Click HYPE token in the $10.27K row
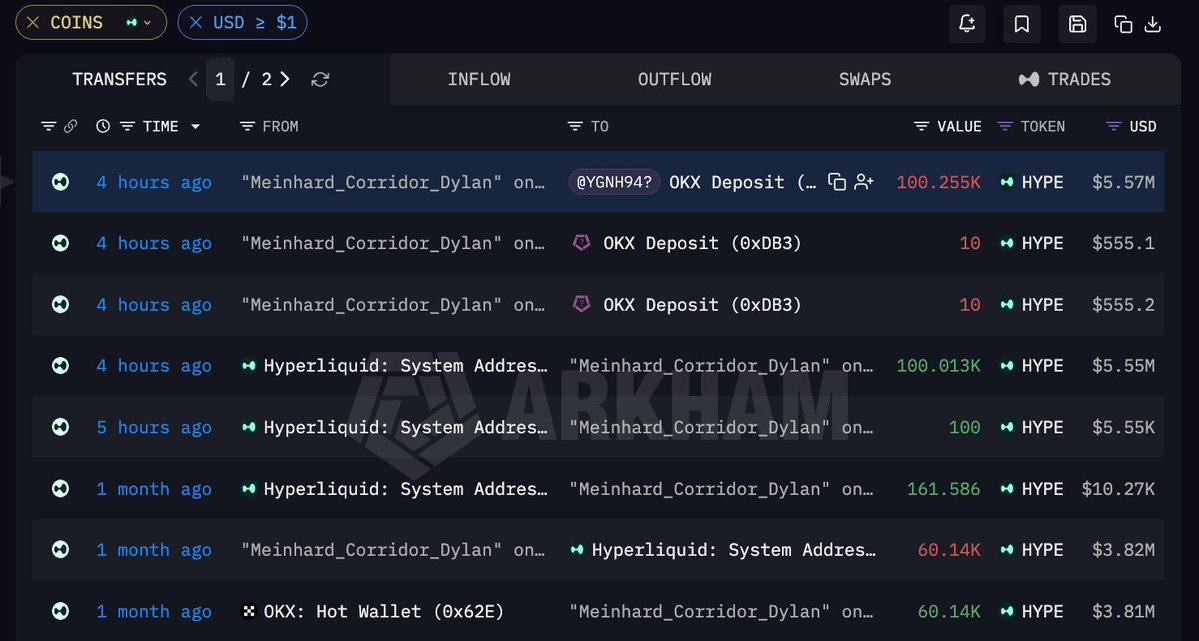1199x641 pixels. [1042, 489]
